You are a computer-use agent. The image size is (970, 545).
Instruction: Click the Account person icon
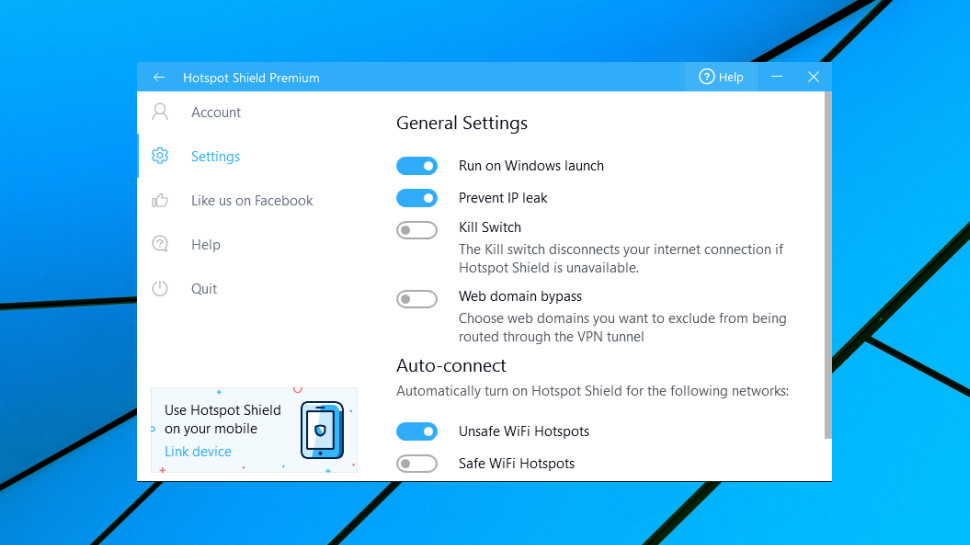pyautogui.click(x=160, y=112)
